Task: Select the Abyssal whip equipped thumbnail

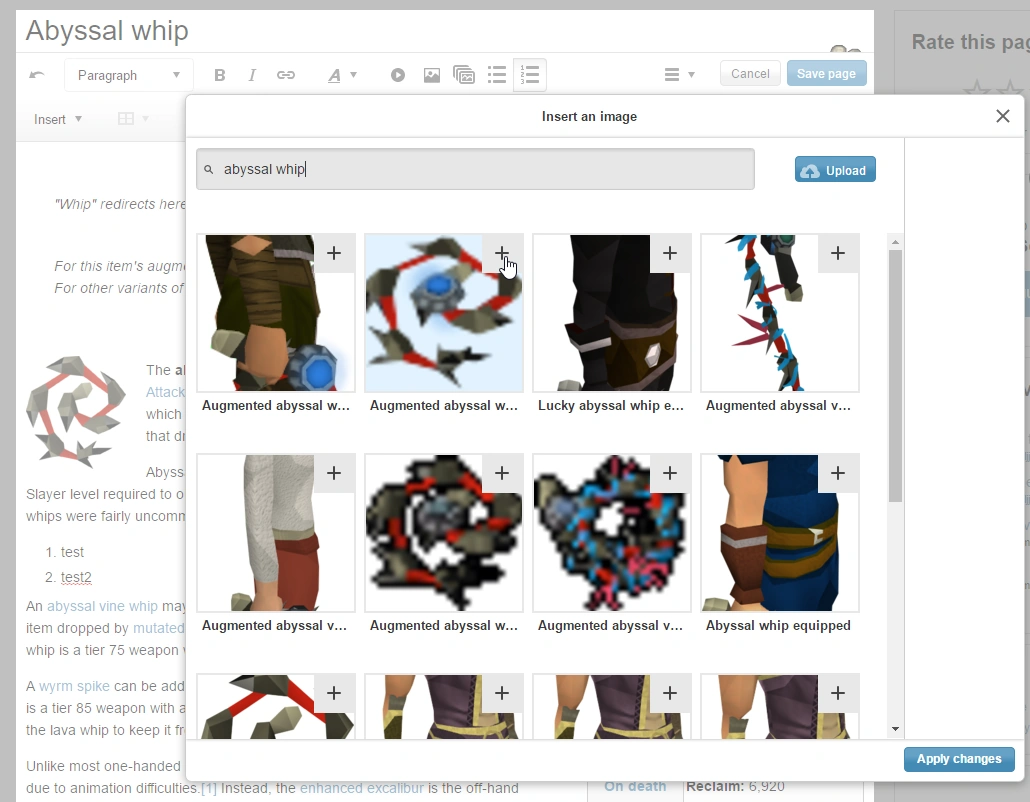Action: [x=780, y=533]
